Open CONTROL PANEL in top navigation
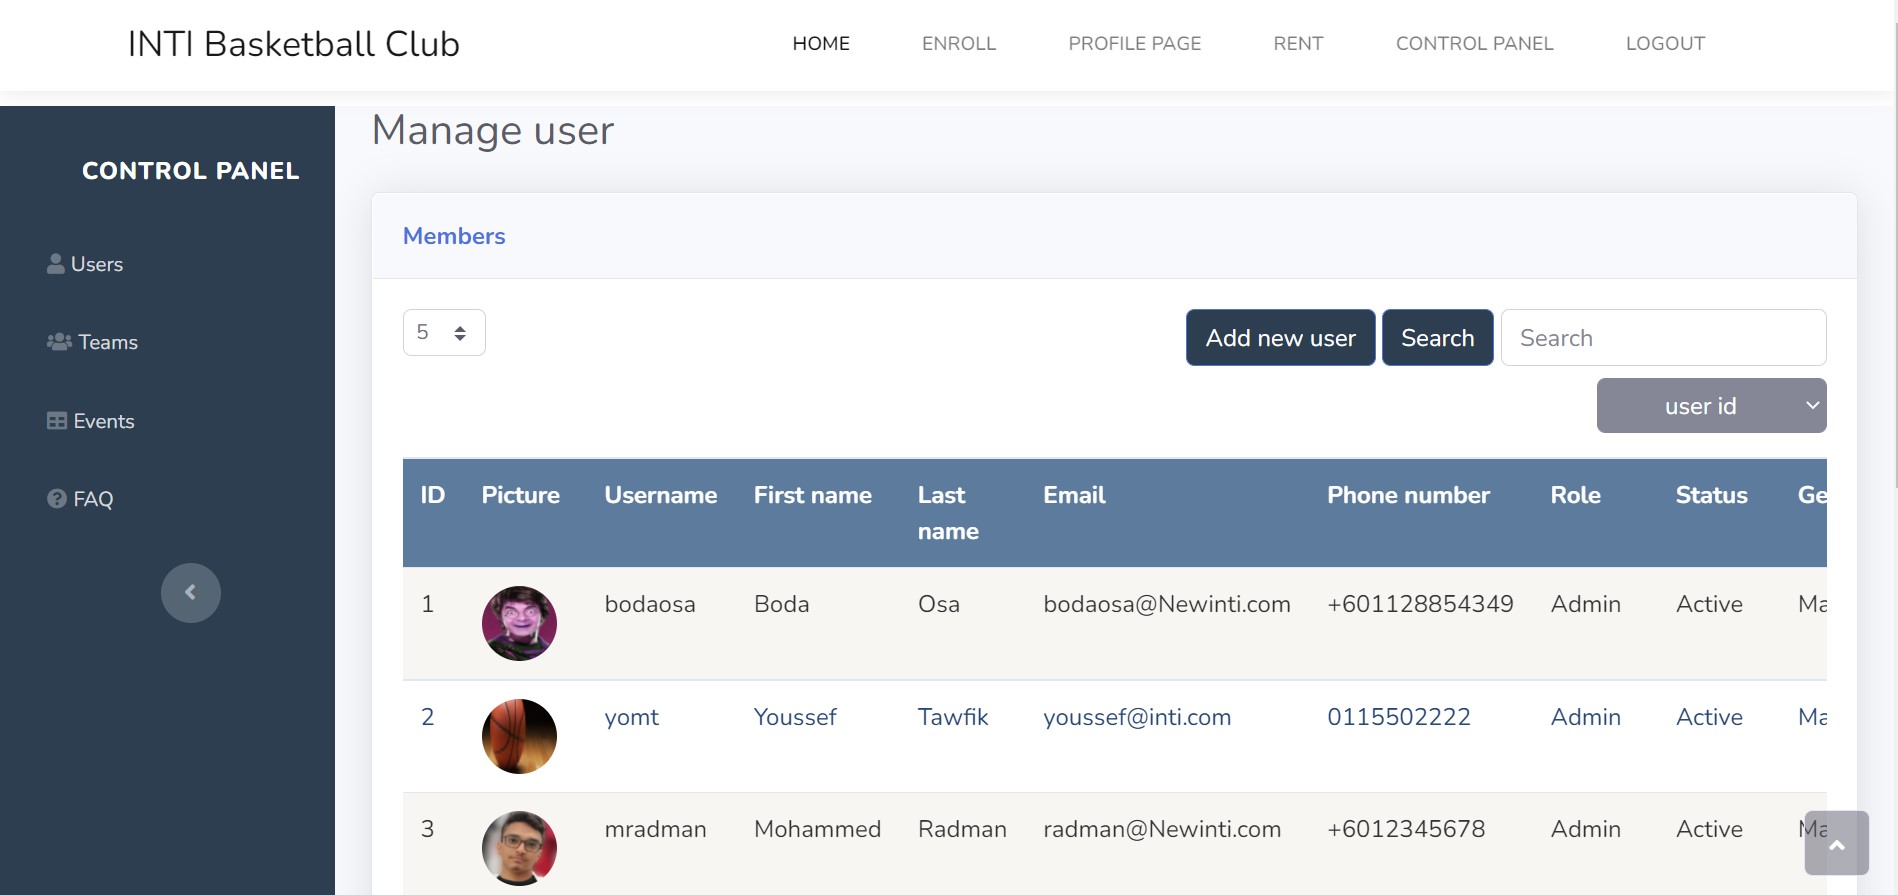The height and width of the screenshot is (895, 1898). point(1474,44)
